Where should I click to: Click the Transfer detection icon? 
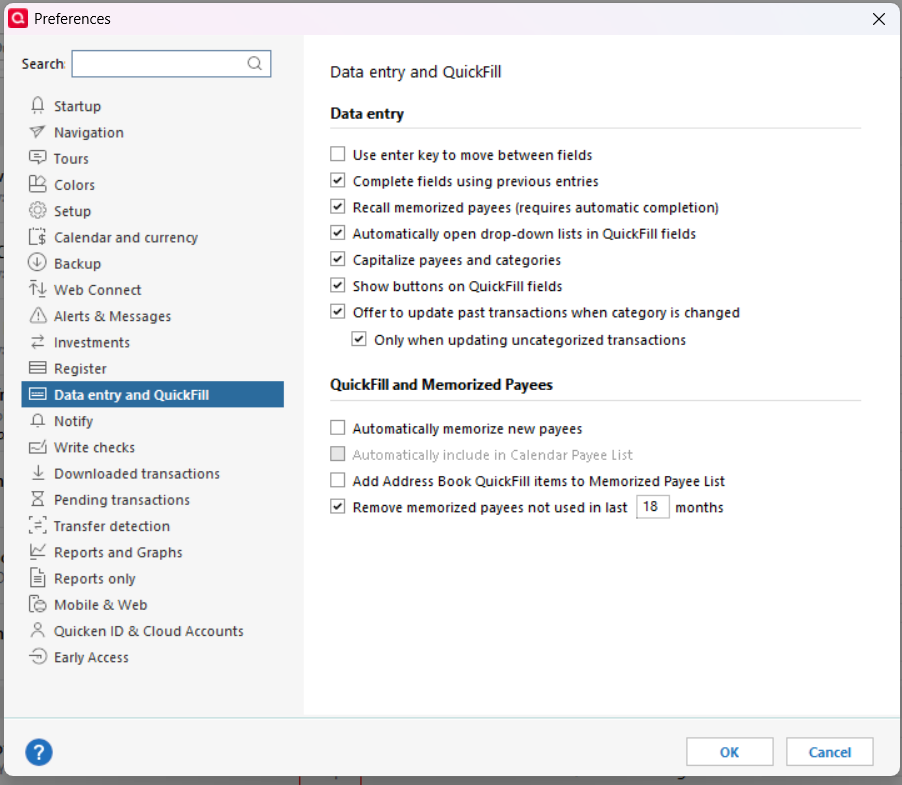click(37, 525)
